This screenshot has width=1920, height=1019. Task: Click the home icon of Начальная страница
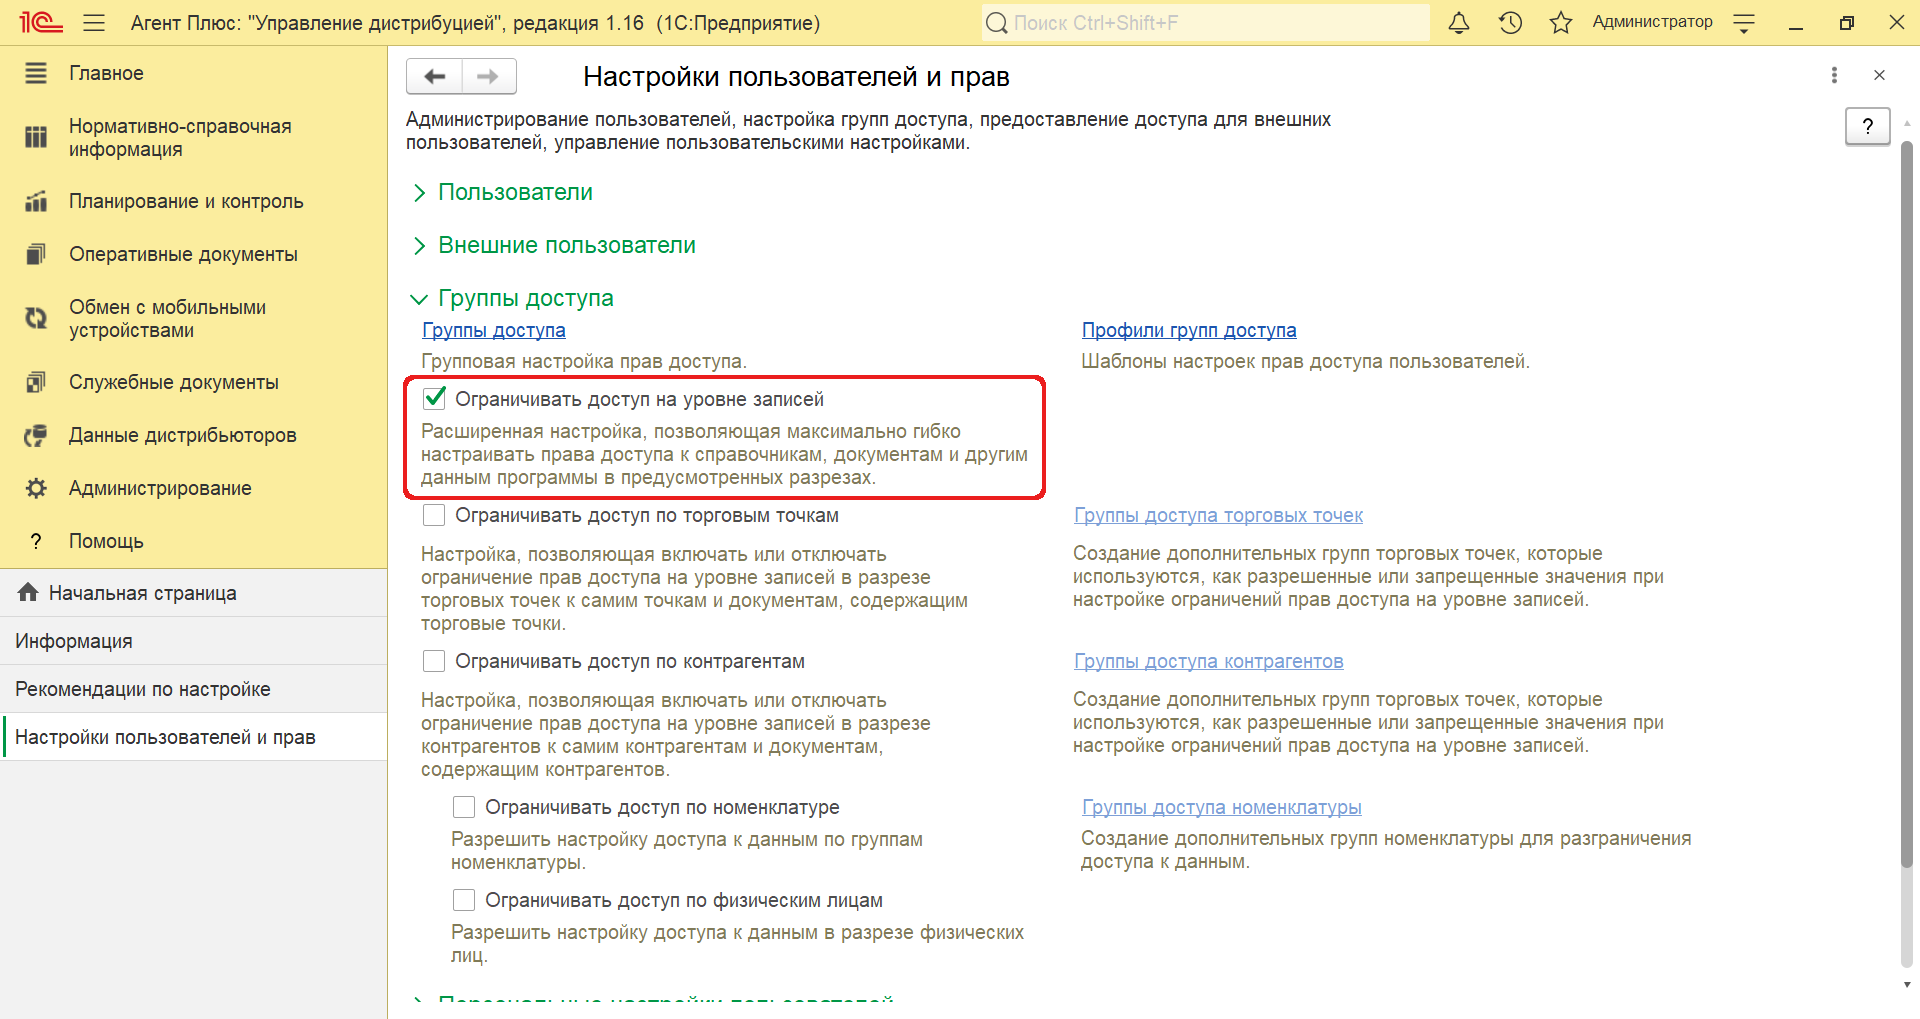click(28, 592)
